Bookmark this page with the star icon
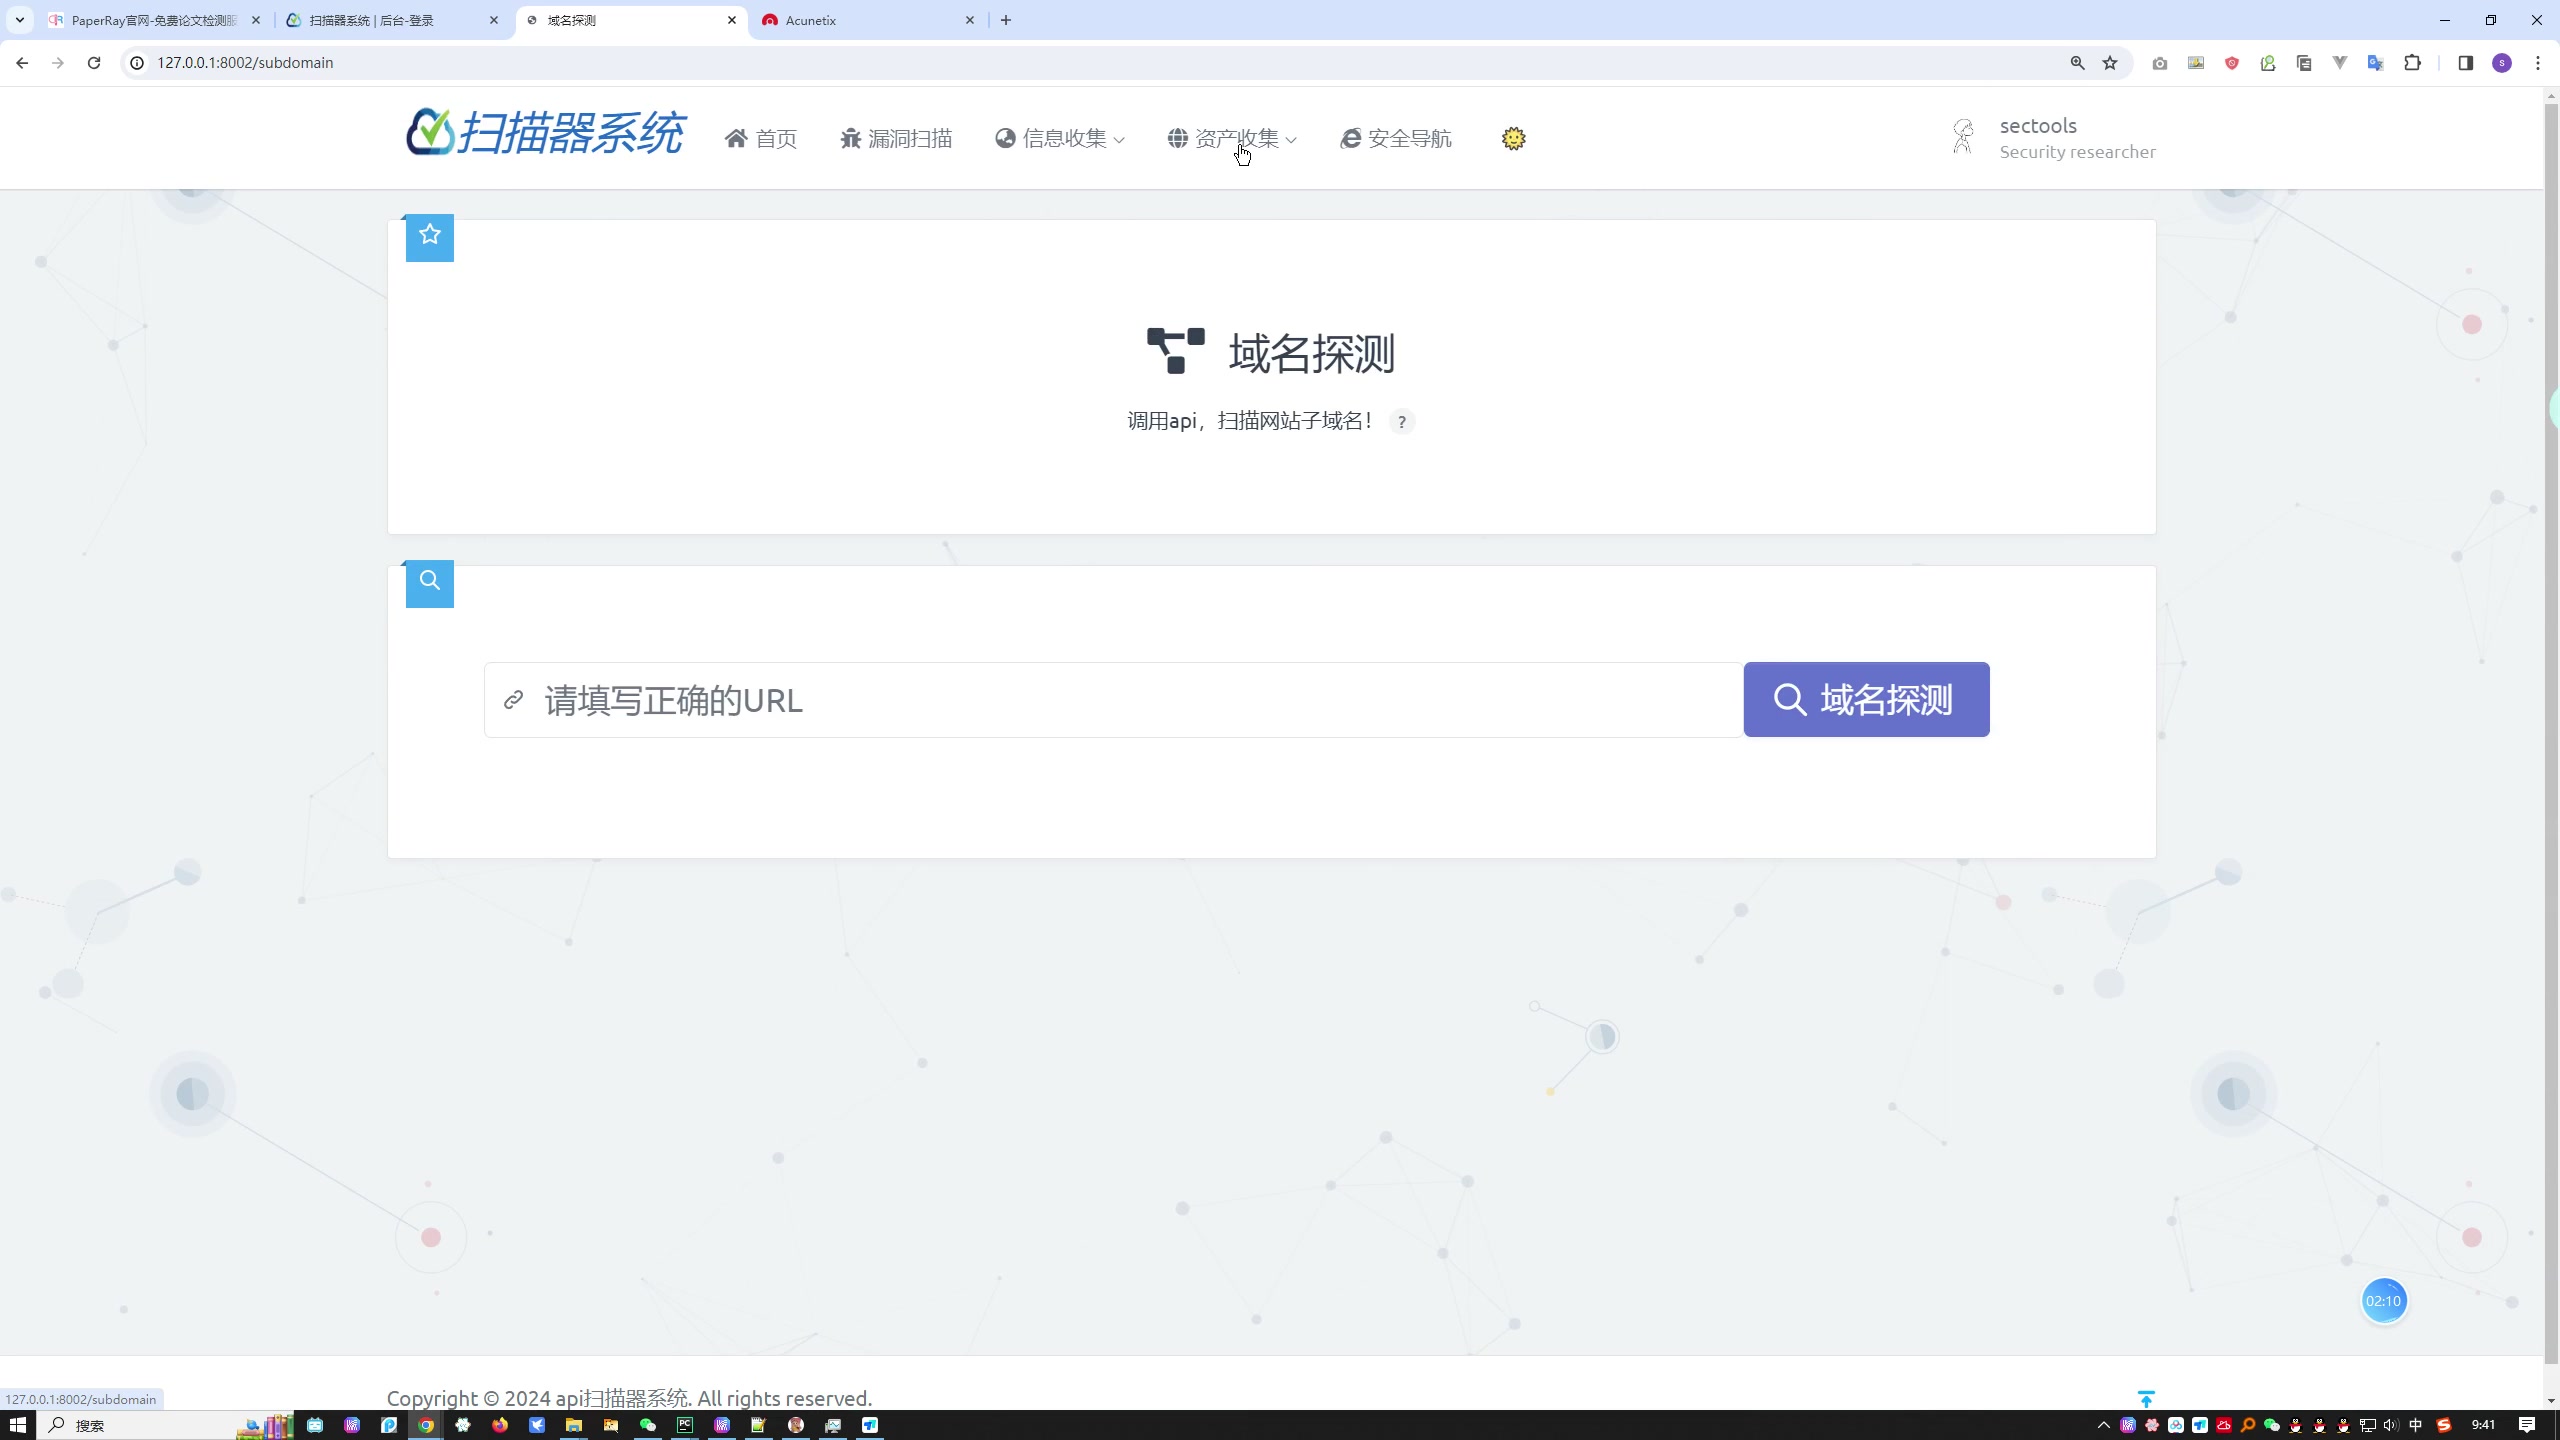 pyautogui.click(x=2110, y=62)
